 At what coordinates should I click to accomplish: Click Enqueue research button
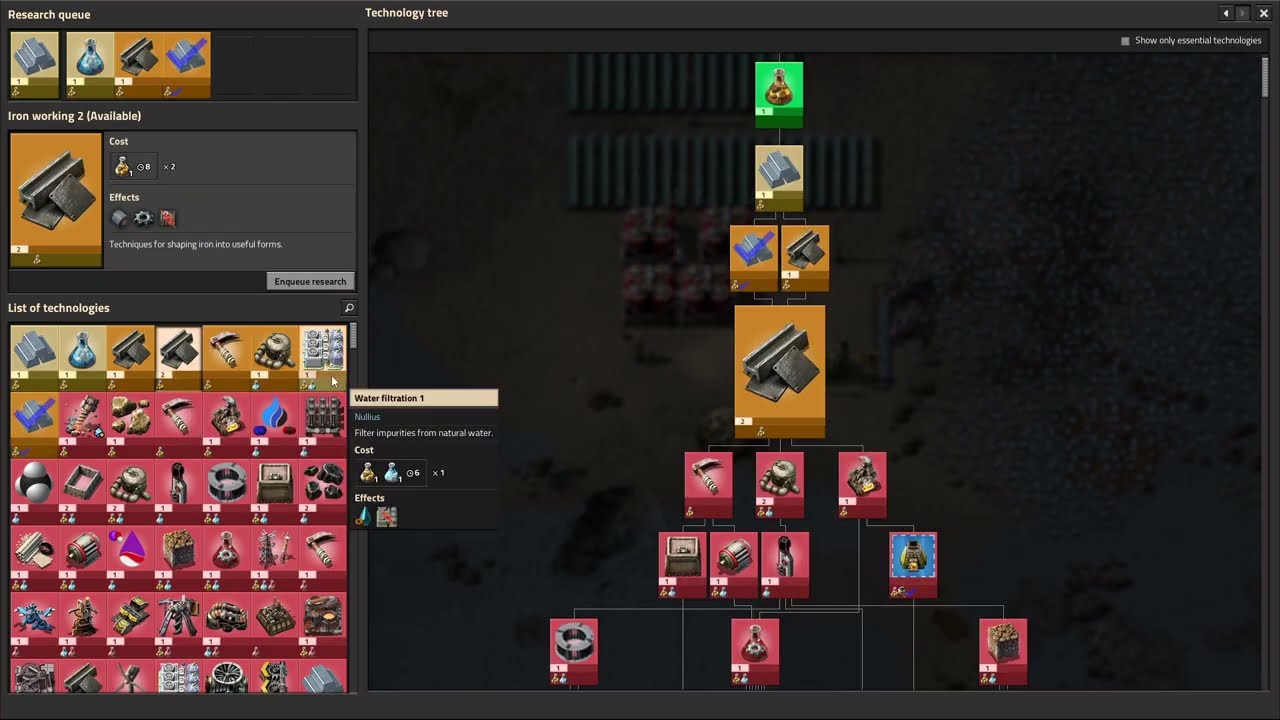[310, 281]
